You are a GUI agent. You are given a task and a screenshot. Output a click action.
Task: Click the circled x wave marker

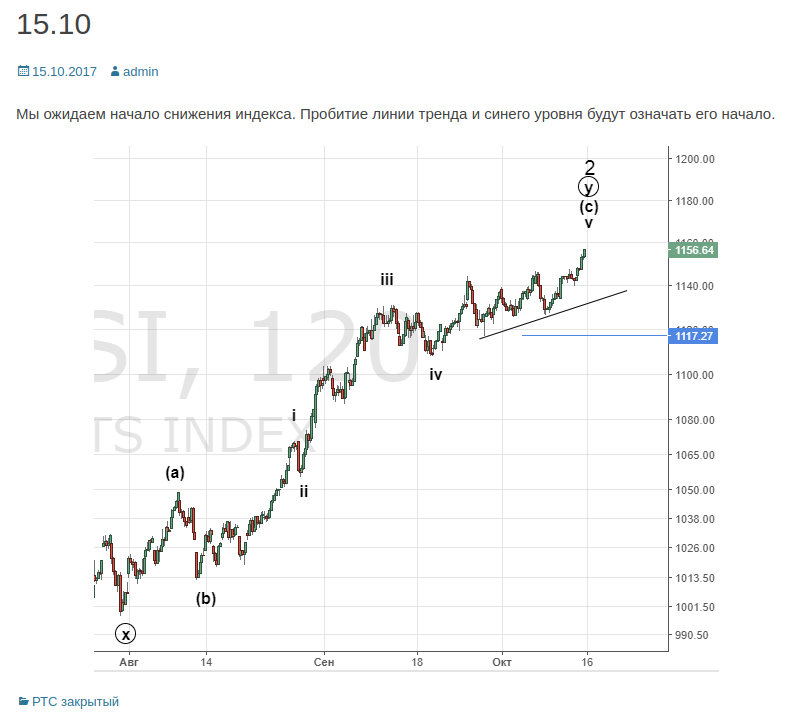tap(125, 633)
